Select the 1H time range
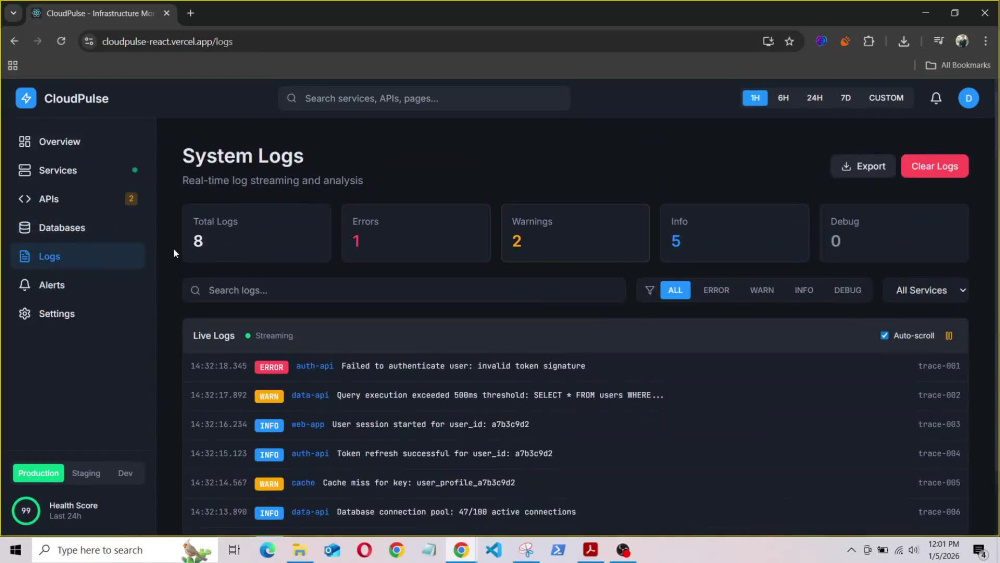The width and height of the screenshot is (1000, 563). (755, 98)
